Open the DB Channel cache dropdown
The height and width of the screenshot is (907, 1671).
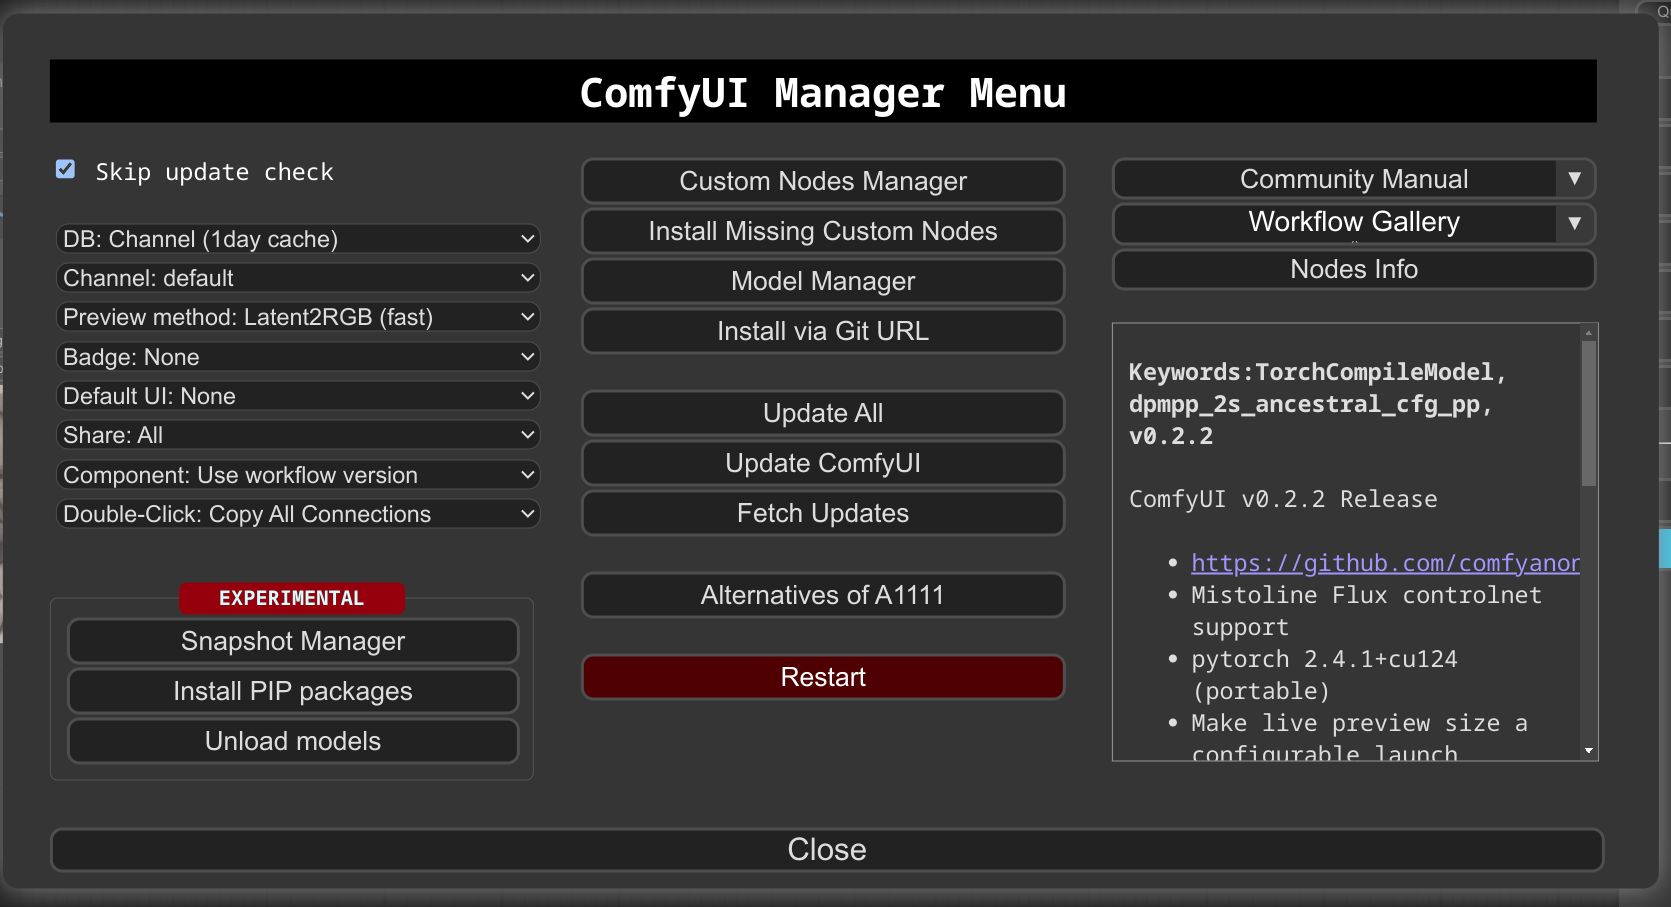click(x=298, y=239)
